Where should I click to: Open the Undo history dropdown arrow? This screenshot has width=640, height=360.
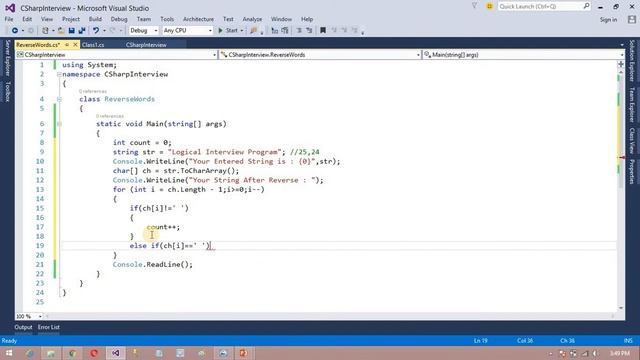[104, 31]
